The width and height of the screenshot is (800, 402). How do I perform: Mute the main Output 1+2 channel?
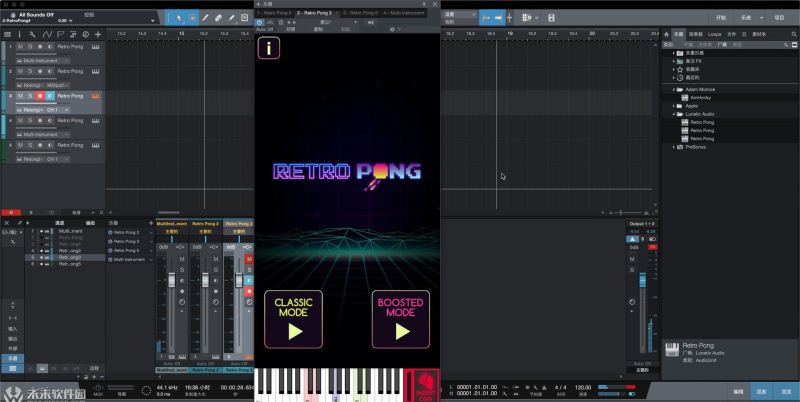coord(632,259)
